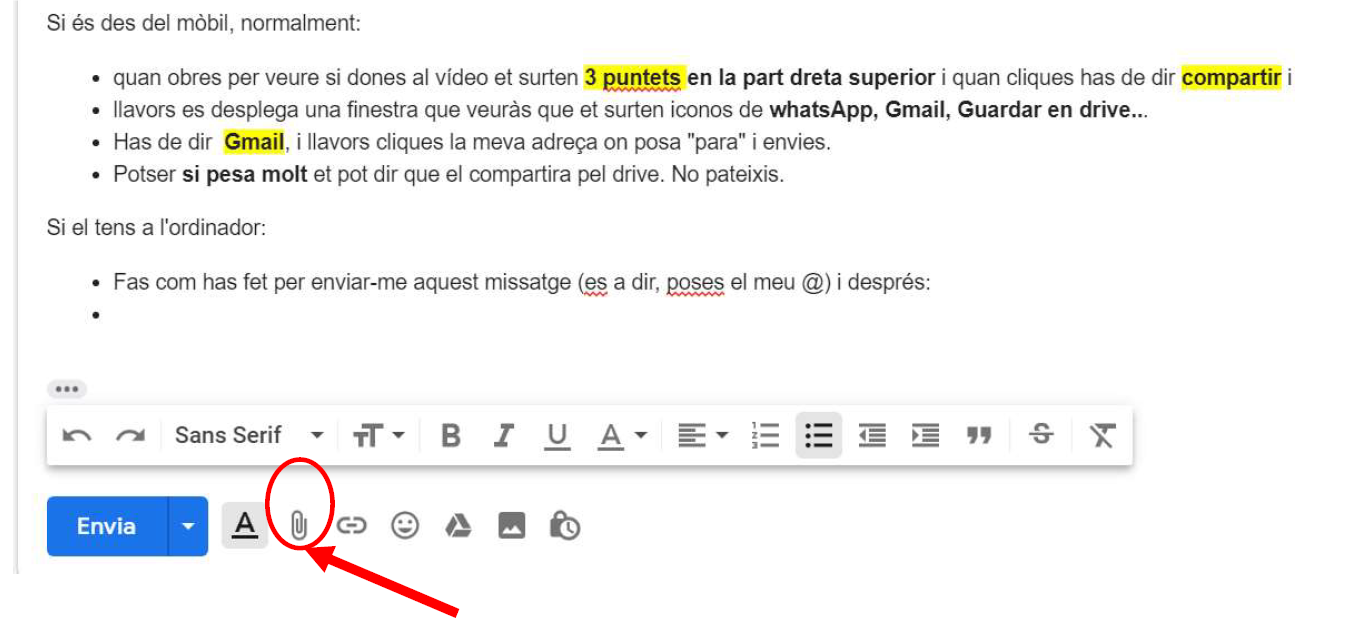The height and width of the screenshot is (640, 1356).
Task: Open more send options arrow beside Envia
Action: (188, 526)
